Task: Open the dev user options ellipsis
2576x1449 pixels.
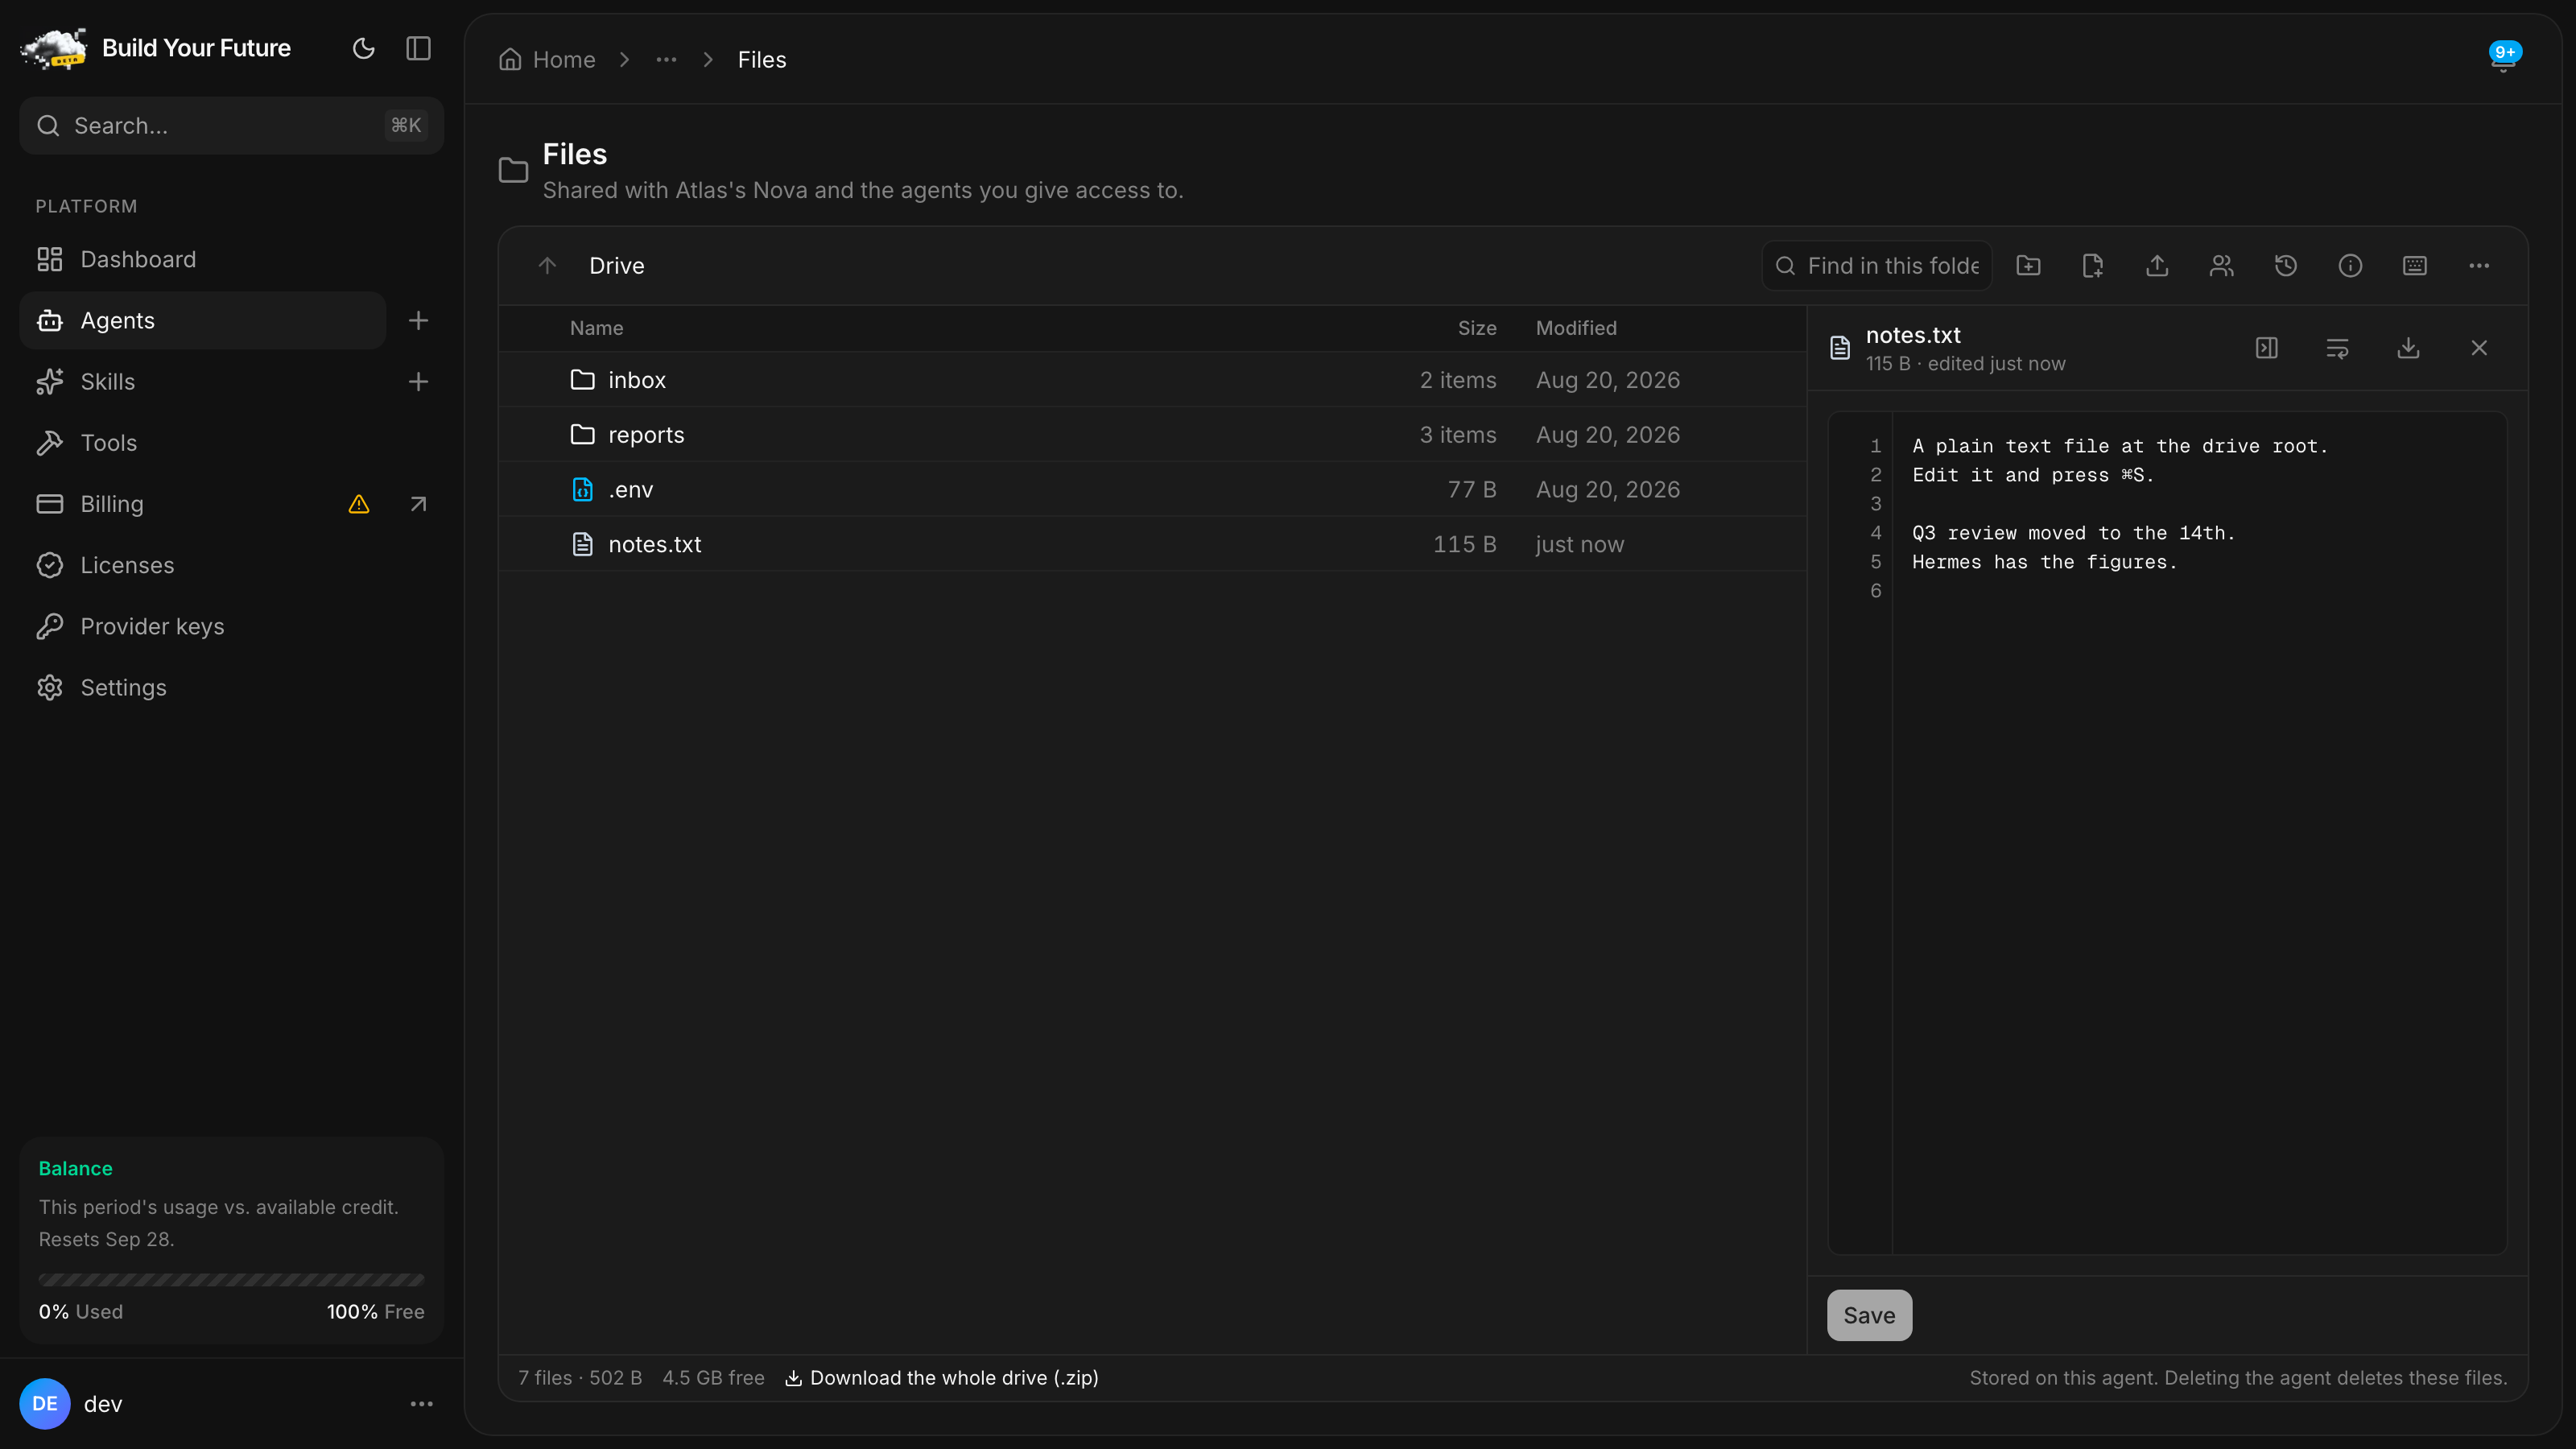Action: tap(421, 1404)
